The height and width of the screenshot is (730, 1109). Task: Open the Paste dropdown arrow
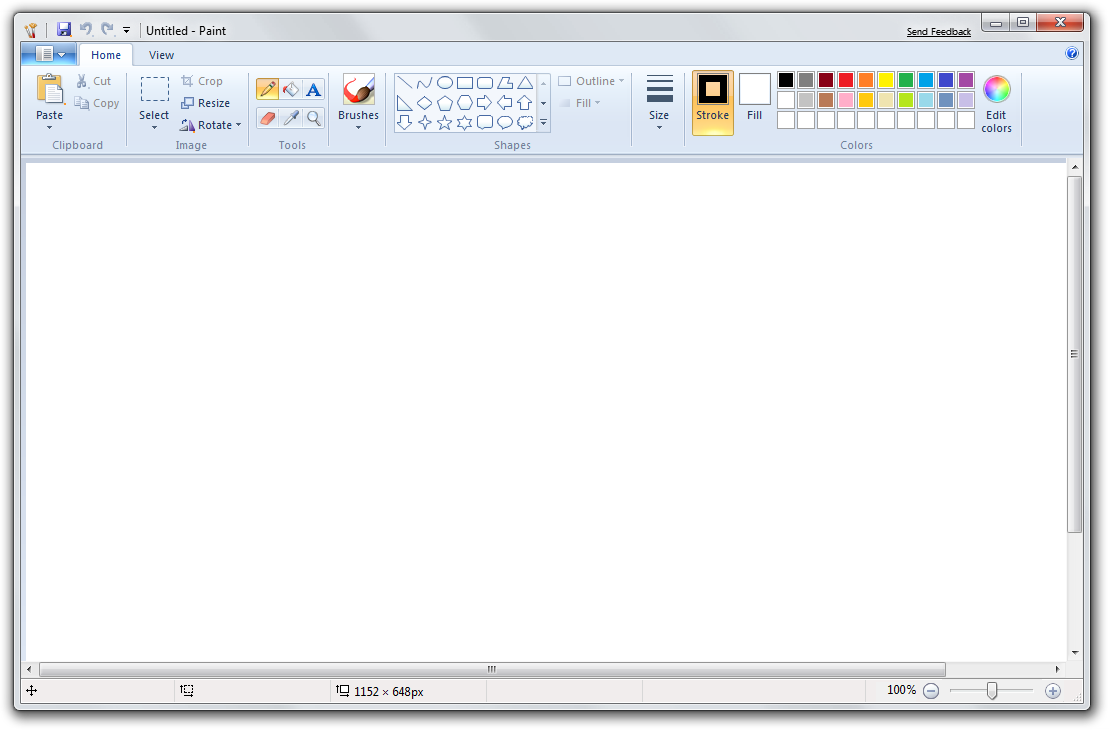pos(50,128)
